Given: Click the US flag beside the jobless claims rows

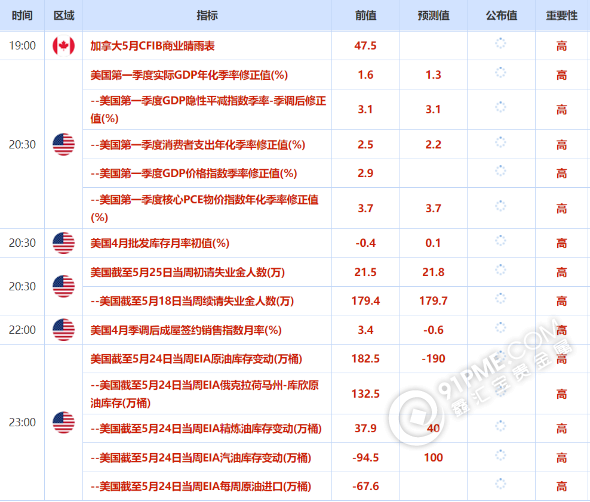Looking at the screenshot, I should coord(64,286).
